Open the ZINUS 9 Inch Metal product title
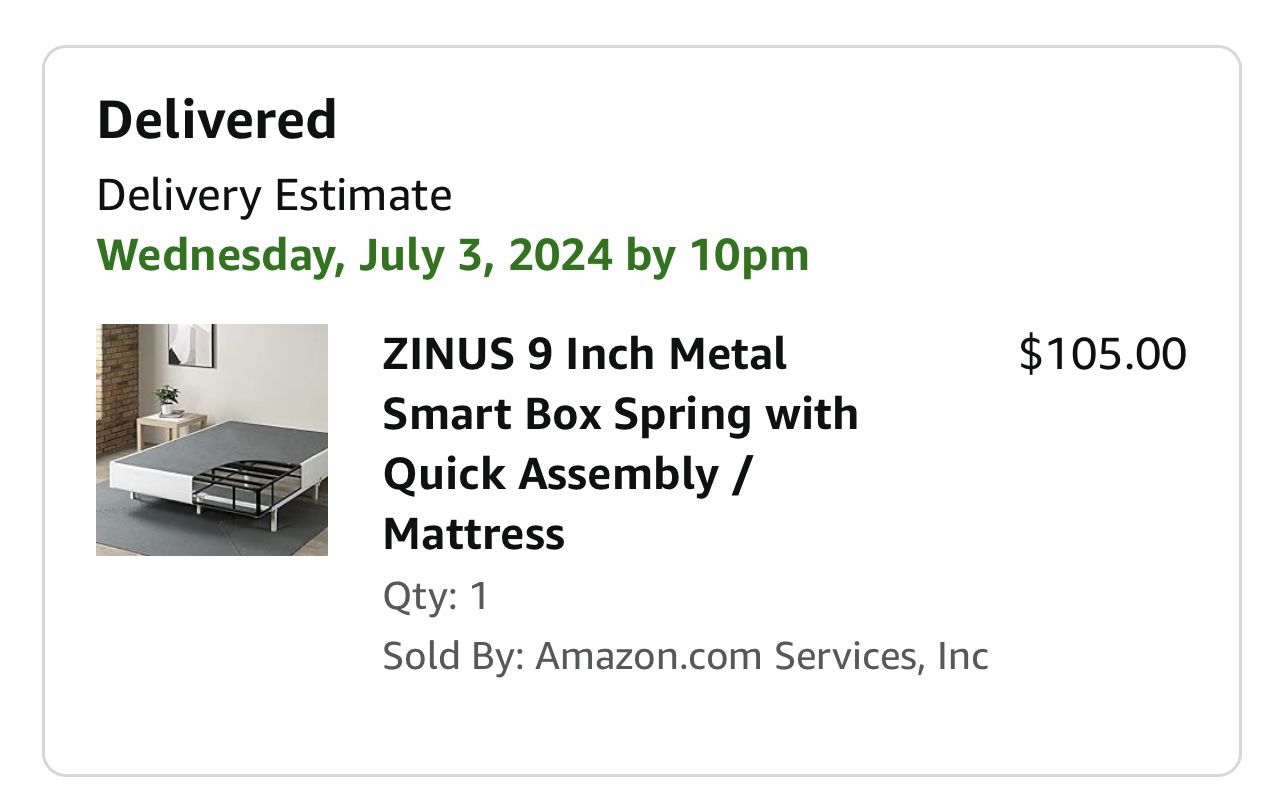 [584, 354]
